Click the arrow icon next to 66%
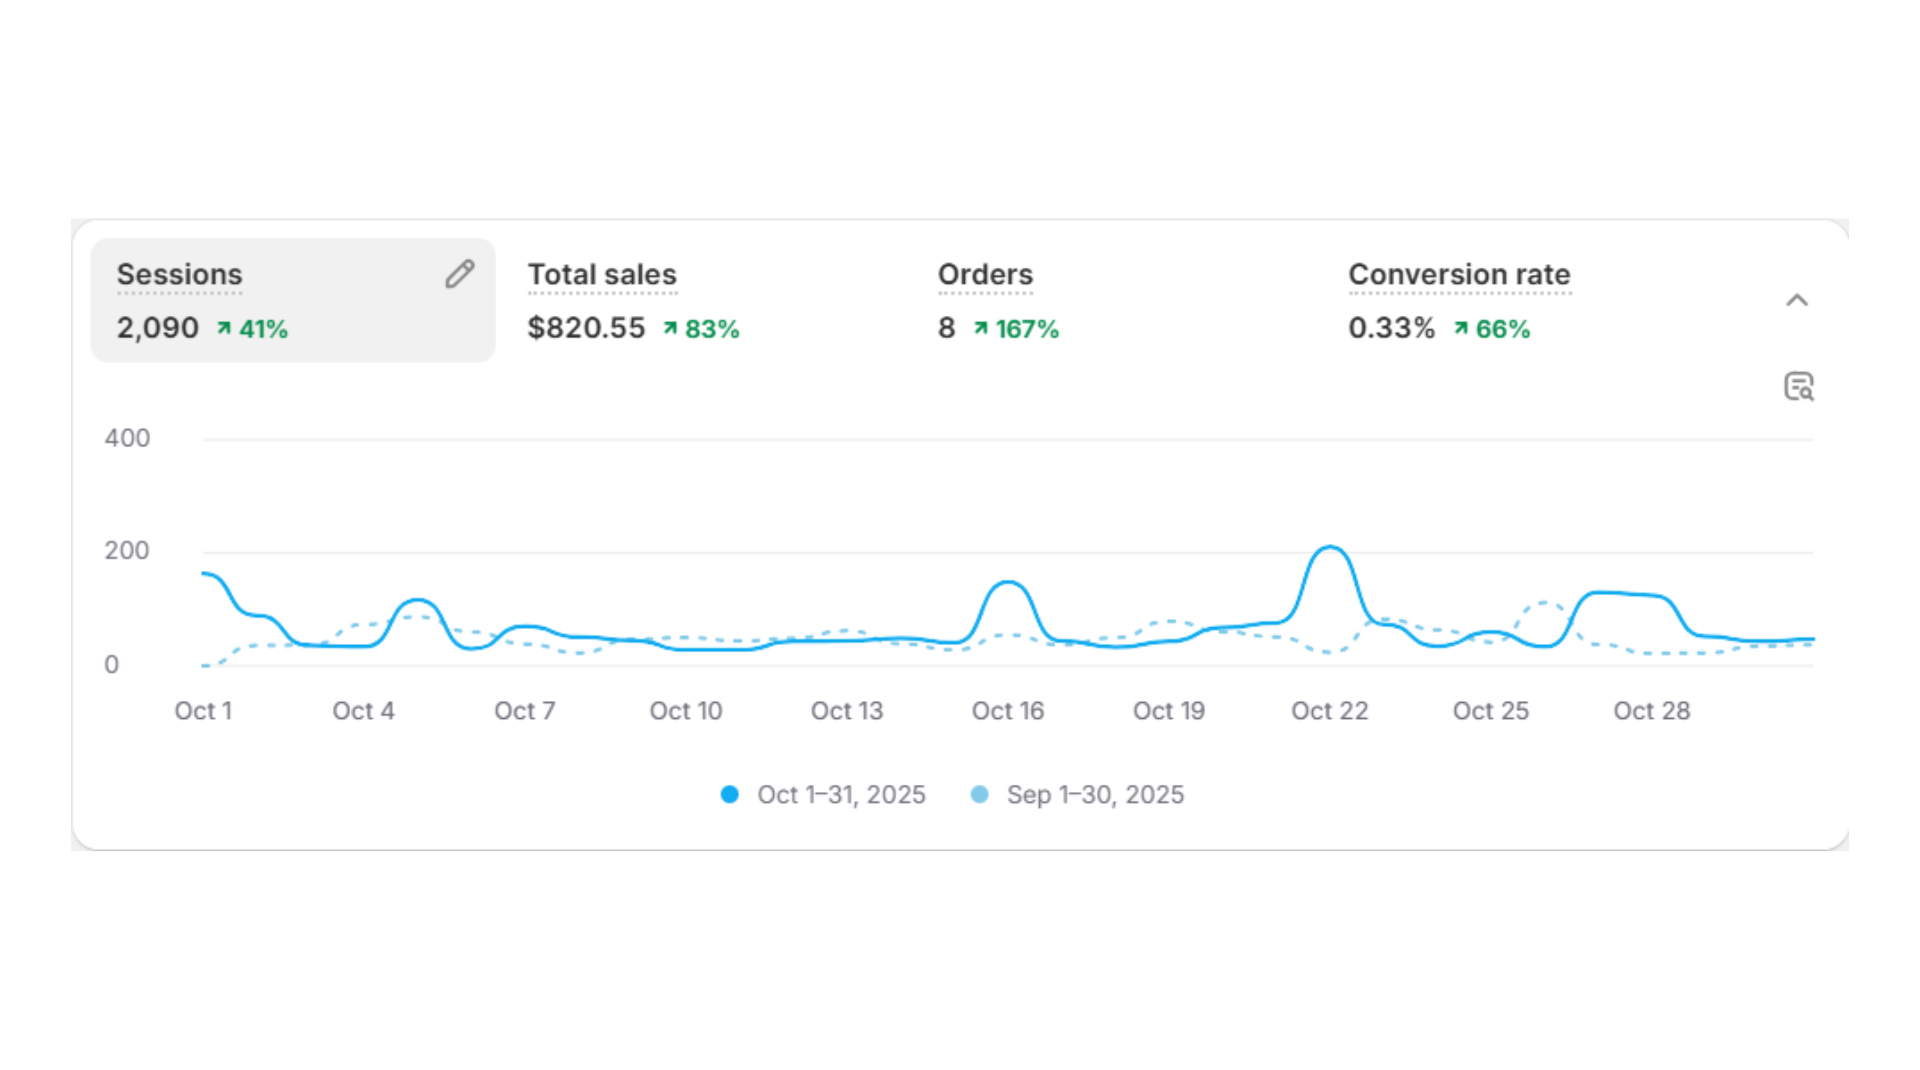 [x=1463, y=328]
